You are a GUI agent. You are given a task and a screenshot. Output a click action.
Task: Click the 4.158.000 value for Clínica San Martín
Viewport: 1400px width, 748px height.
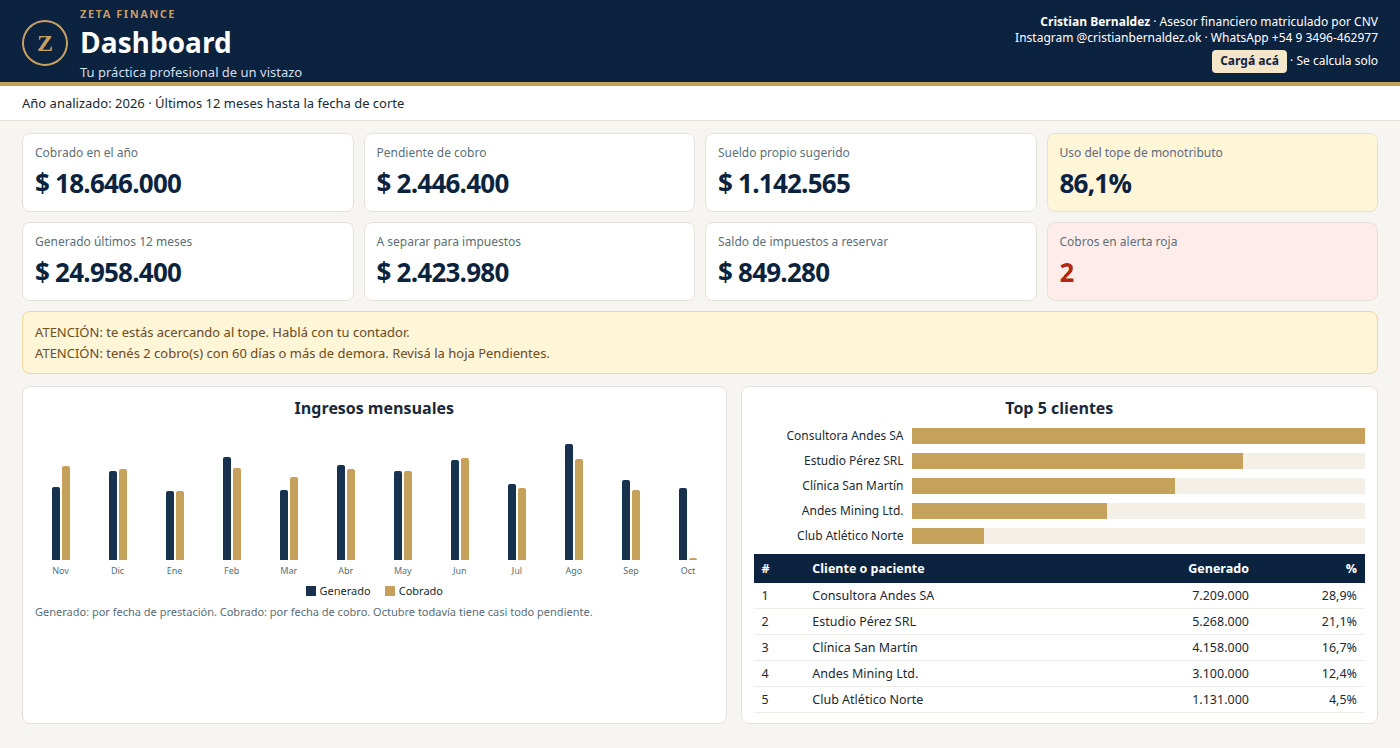tap(1220, 648)
